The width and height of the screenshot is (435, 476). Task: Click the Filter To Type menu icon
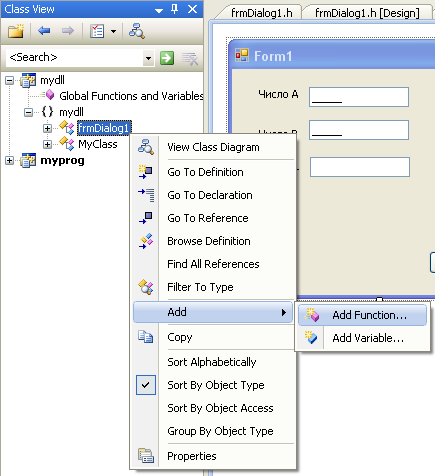tap(146, 287)
